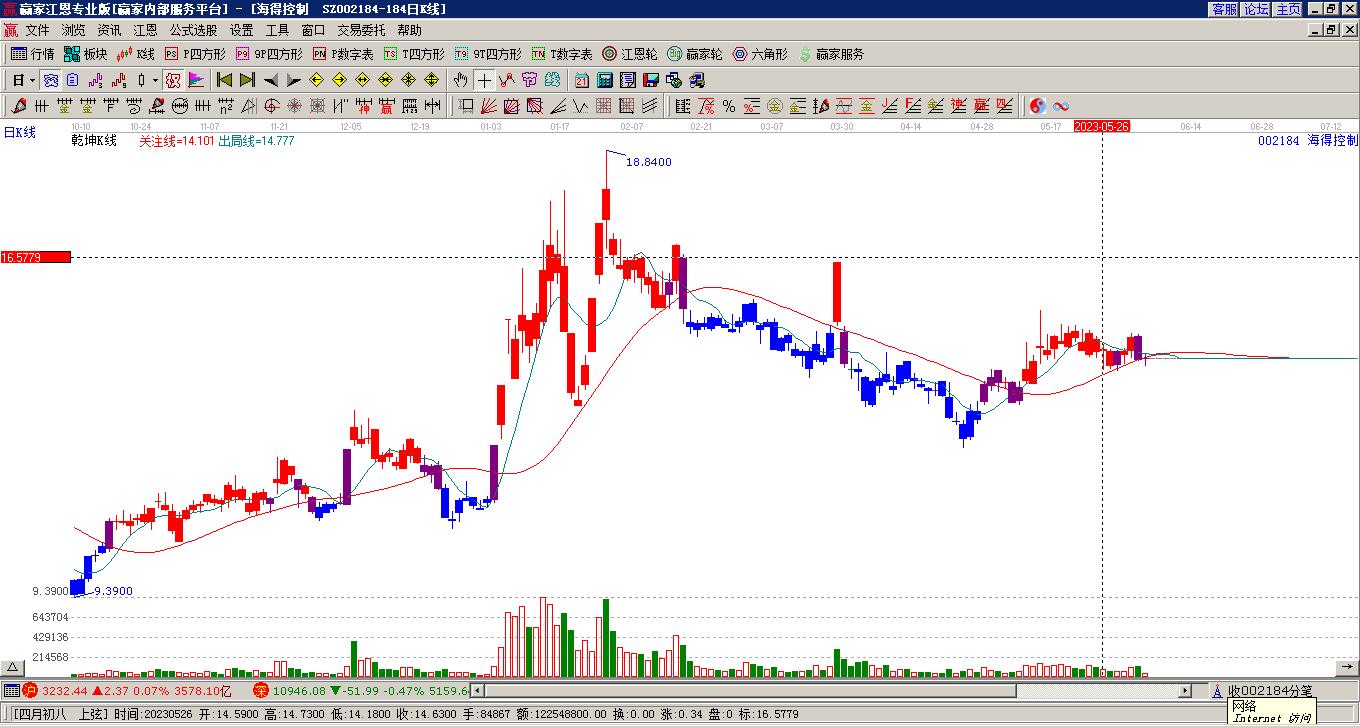1360x728 pixels.
Task: Click the red-blue yin-yang icon
Action: pyautogui.click(x=1038, y=106)
